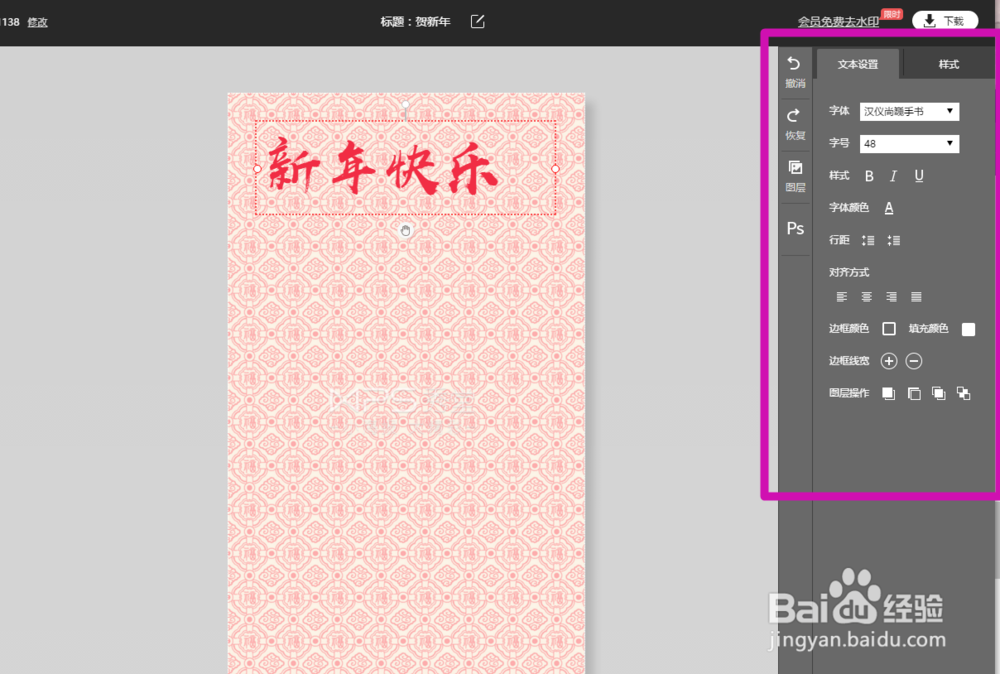Image resolution: width=1000 pixels, height=674 pixels.
Task: Click the first layer operation (图层操作) icon
Action: click(x=888, y=393)
